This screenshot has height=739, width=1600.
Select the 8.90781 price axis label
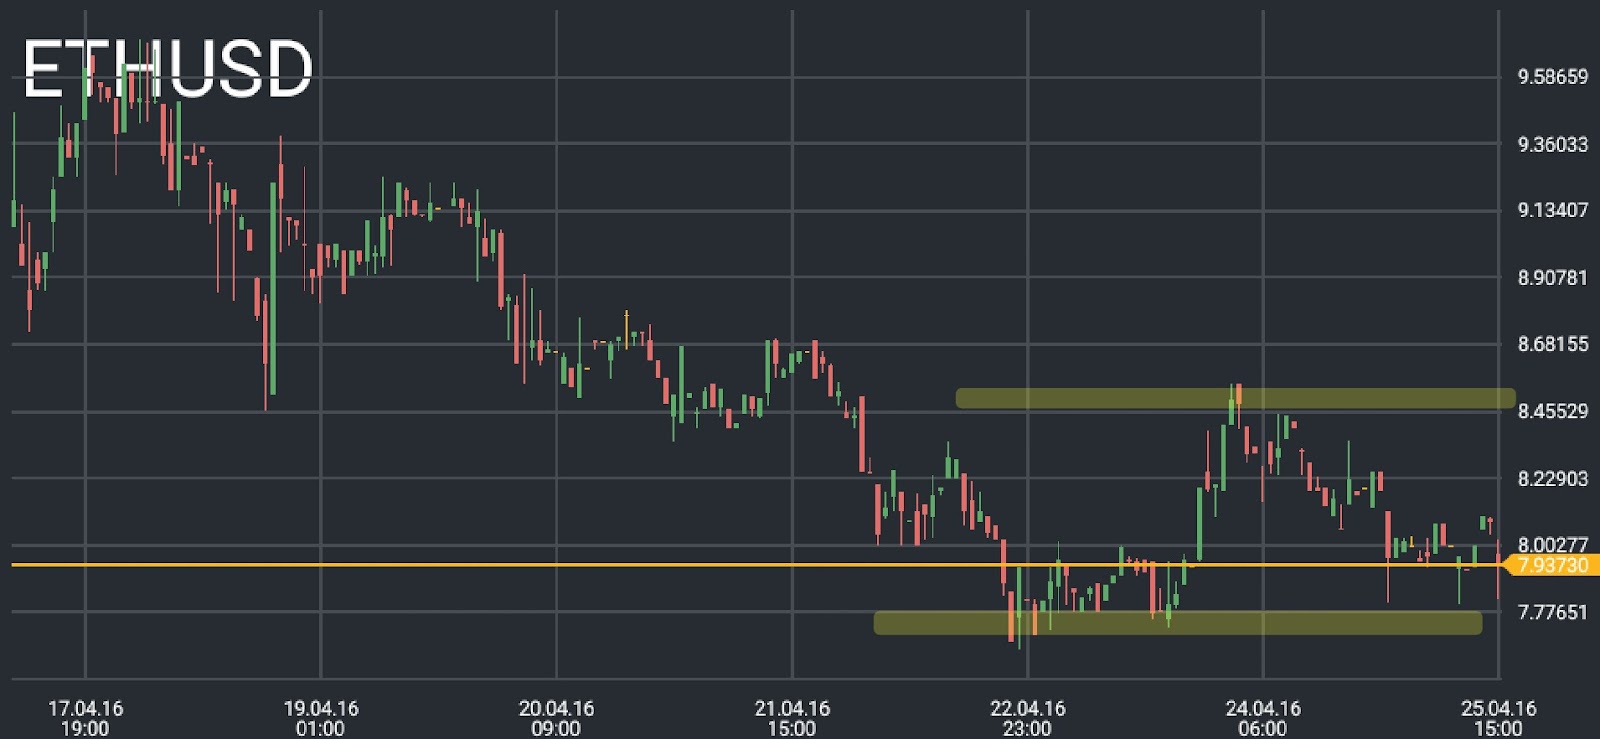(1552, 277)
